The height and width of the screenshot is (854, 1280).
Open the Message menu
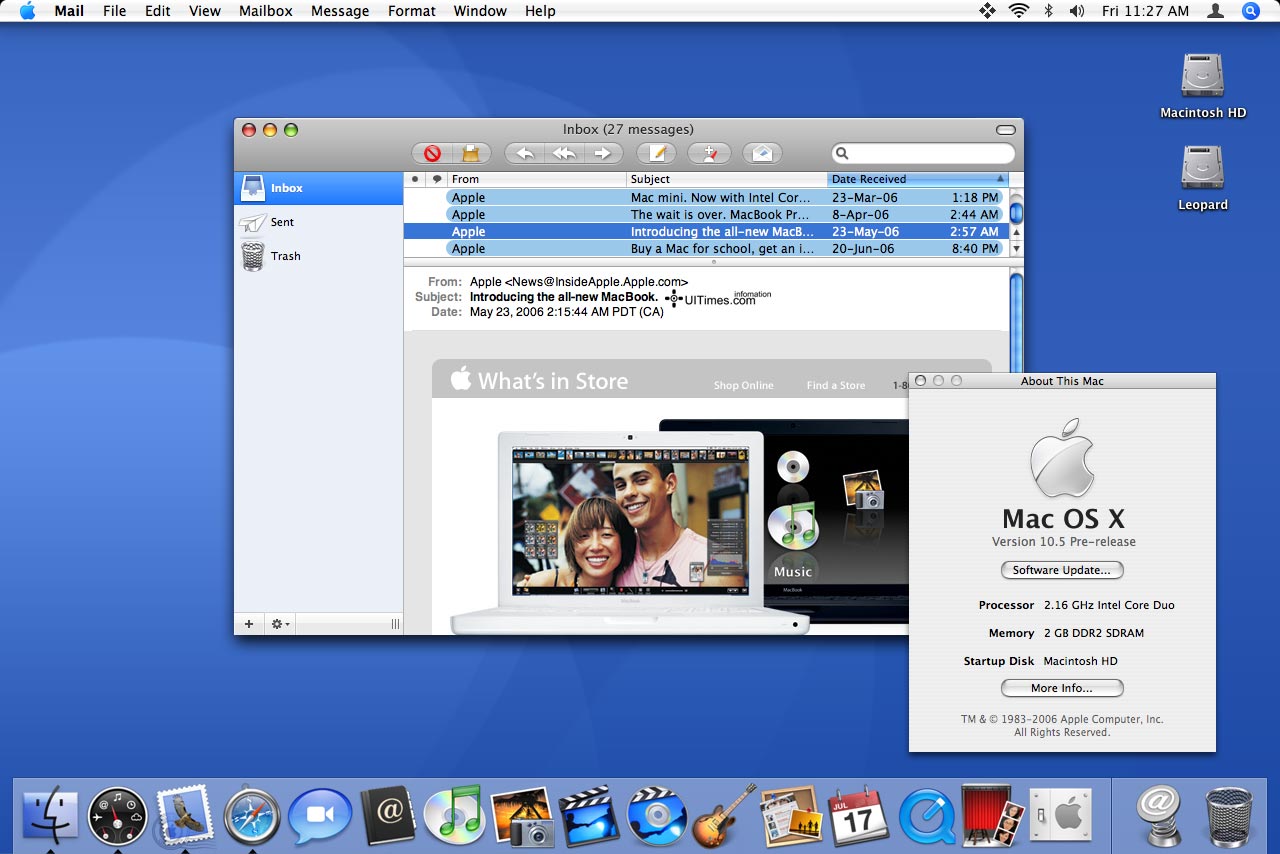pyautogui.click(x=340, y=11)
